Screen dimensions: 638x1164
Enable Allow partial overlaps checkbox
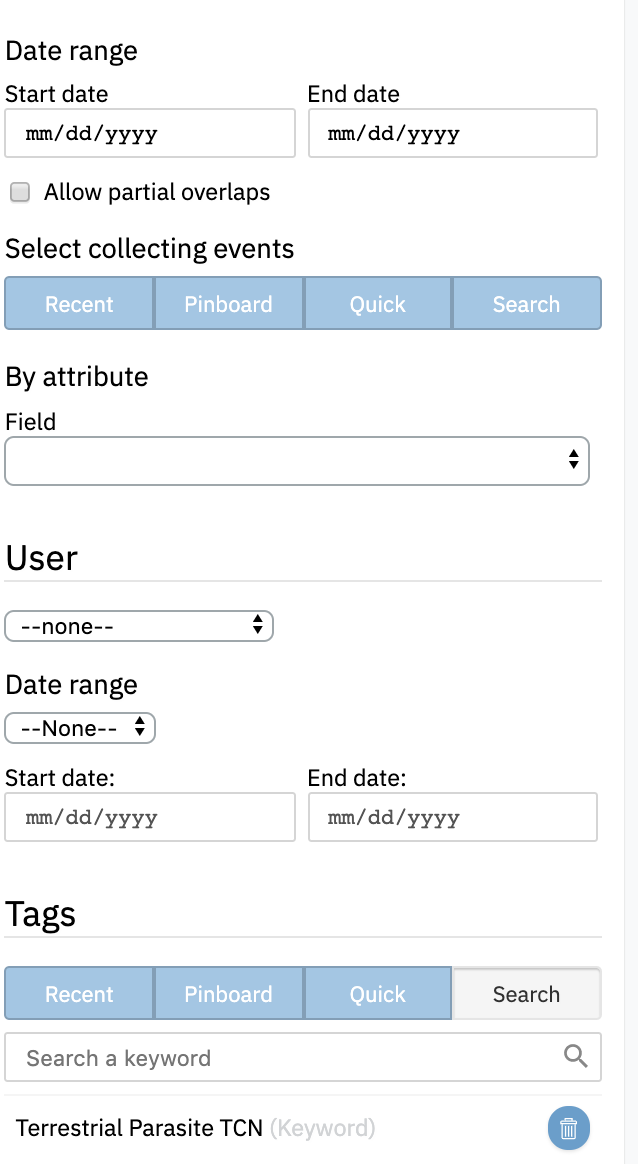(19, 192)
